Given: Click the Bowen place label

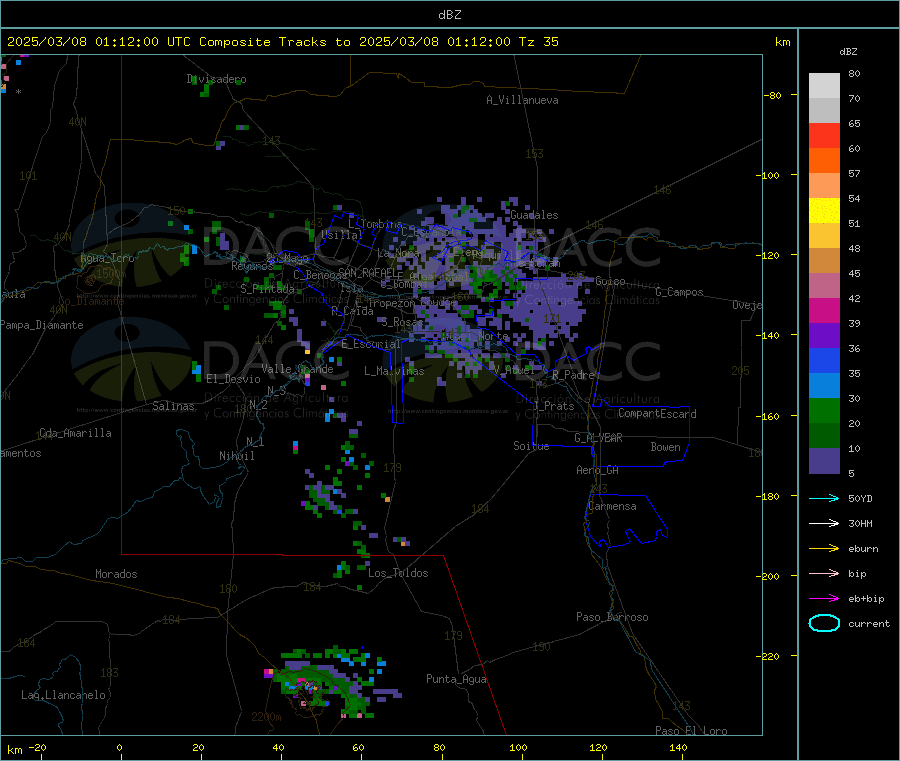Looking at the screenshot, I should tap(665, 447).
